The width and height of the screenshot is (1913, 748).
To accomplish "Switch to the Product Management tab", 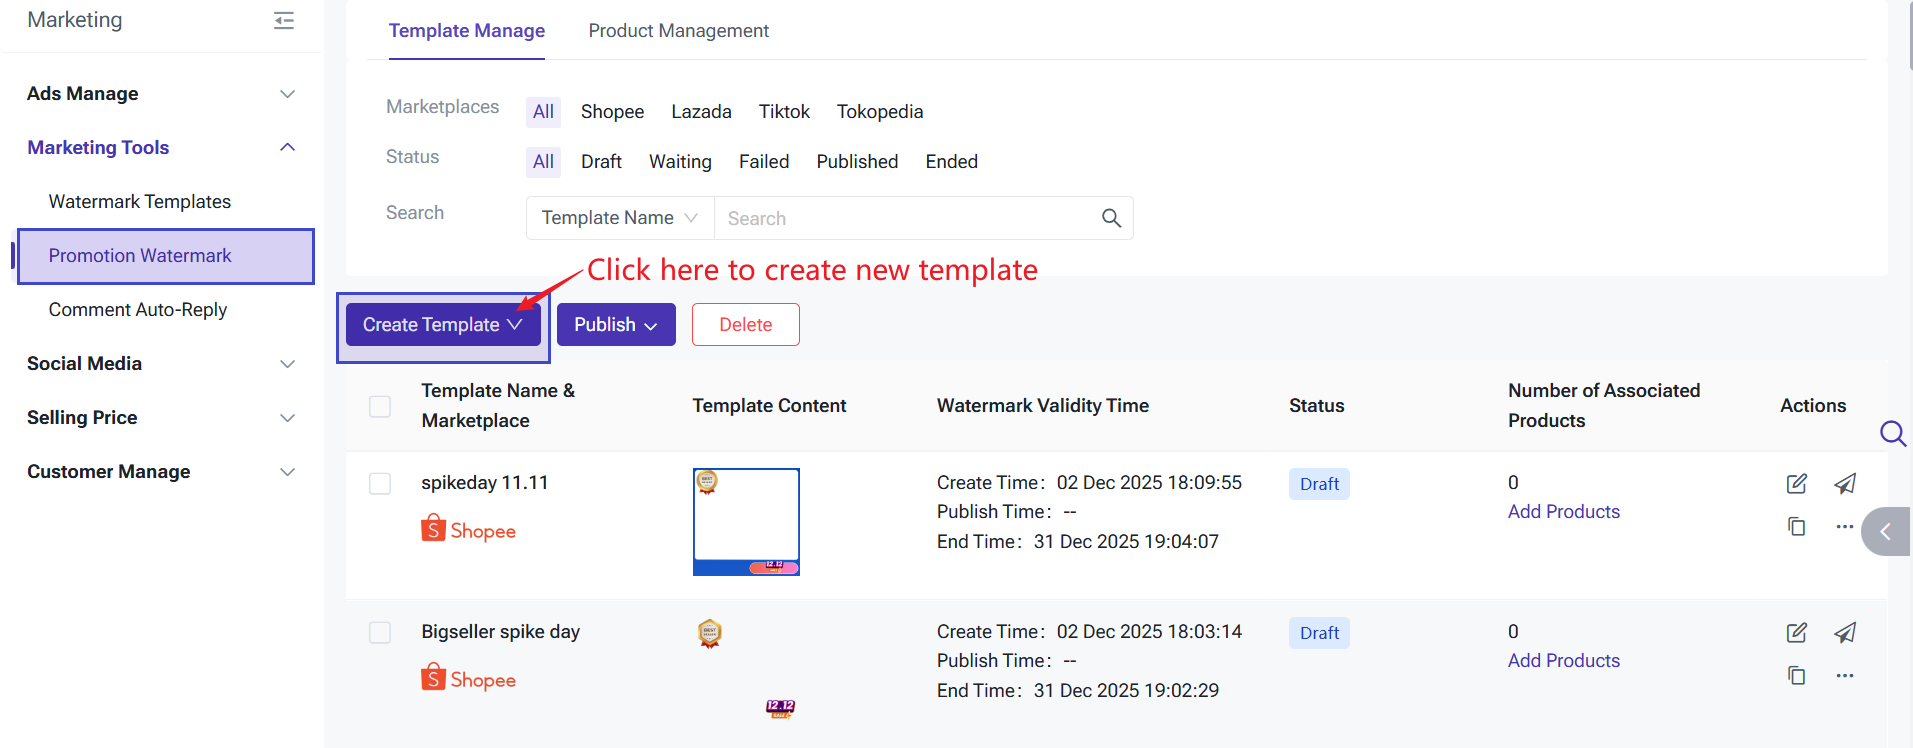I will [678, 31].
